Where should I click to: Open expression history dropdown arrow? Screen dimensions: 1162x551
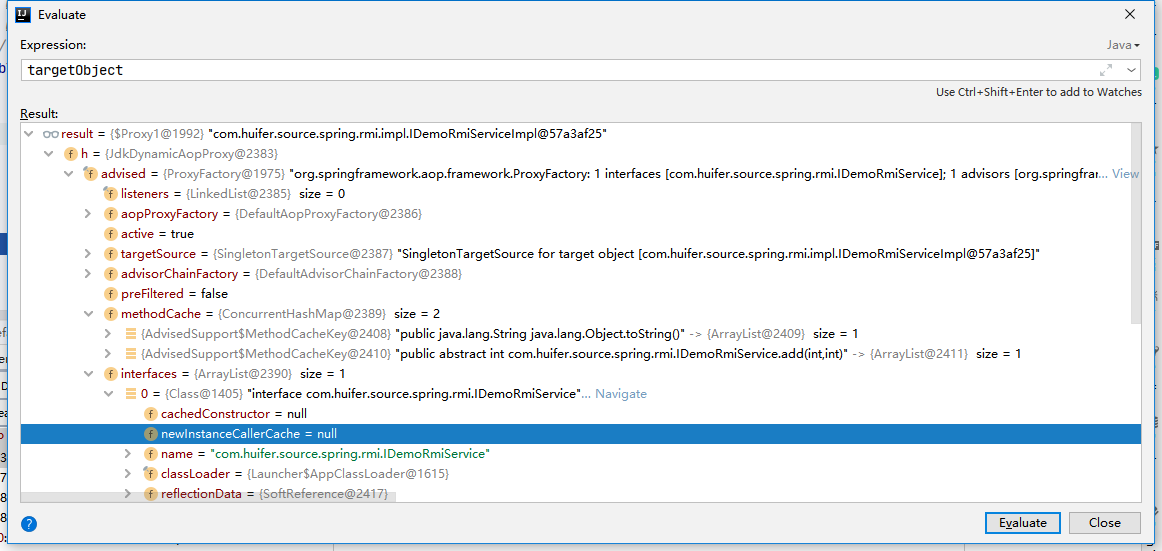tap(1131, 70)
